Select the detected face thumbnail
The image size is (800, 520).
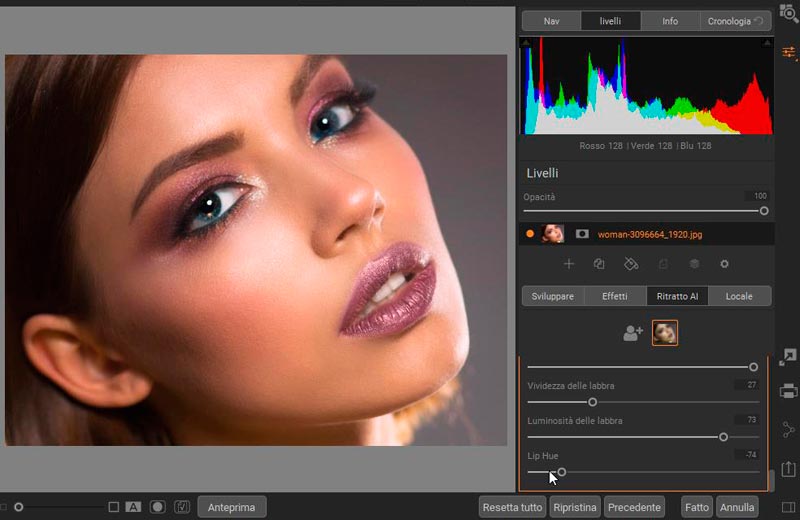click(x=665, y=333)
